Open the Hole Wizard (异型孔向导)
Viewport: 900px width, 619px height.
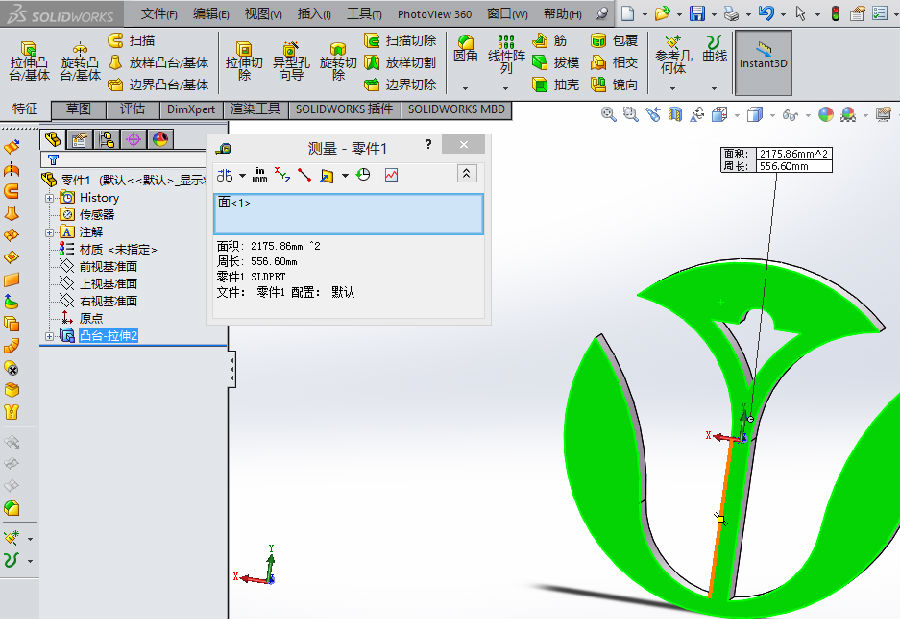point(289,61)
